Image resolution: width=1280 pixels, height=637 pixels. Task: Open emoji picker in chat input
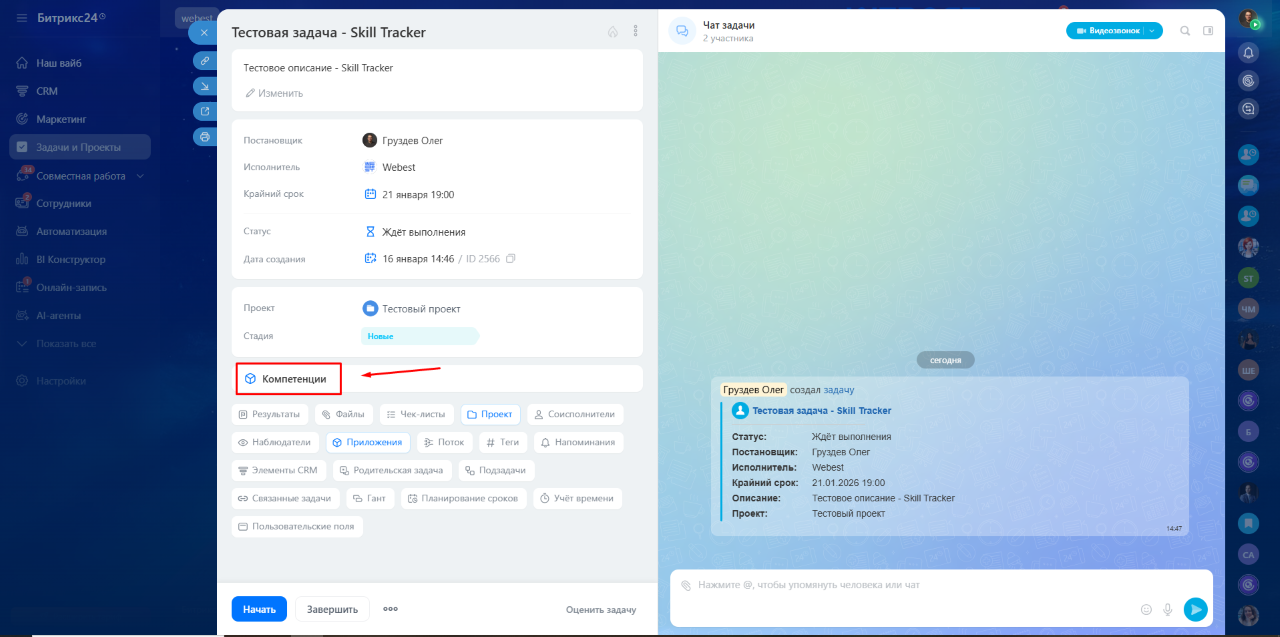pos(1146,609)
